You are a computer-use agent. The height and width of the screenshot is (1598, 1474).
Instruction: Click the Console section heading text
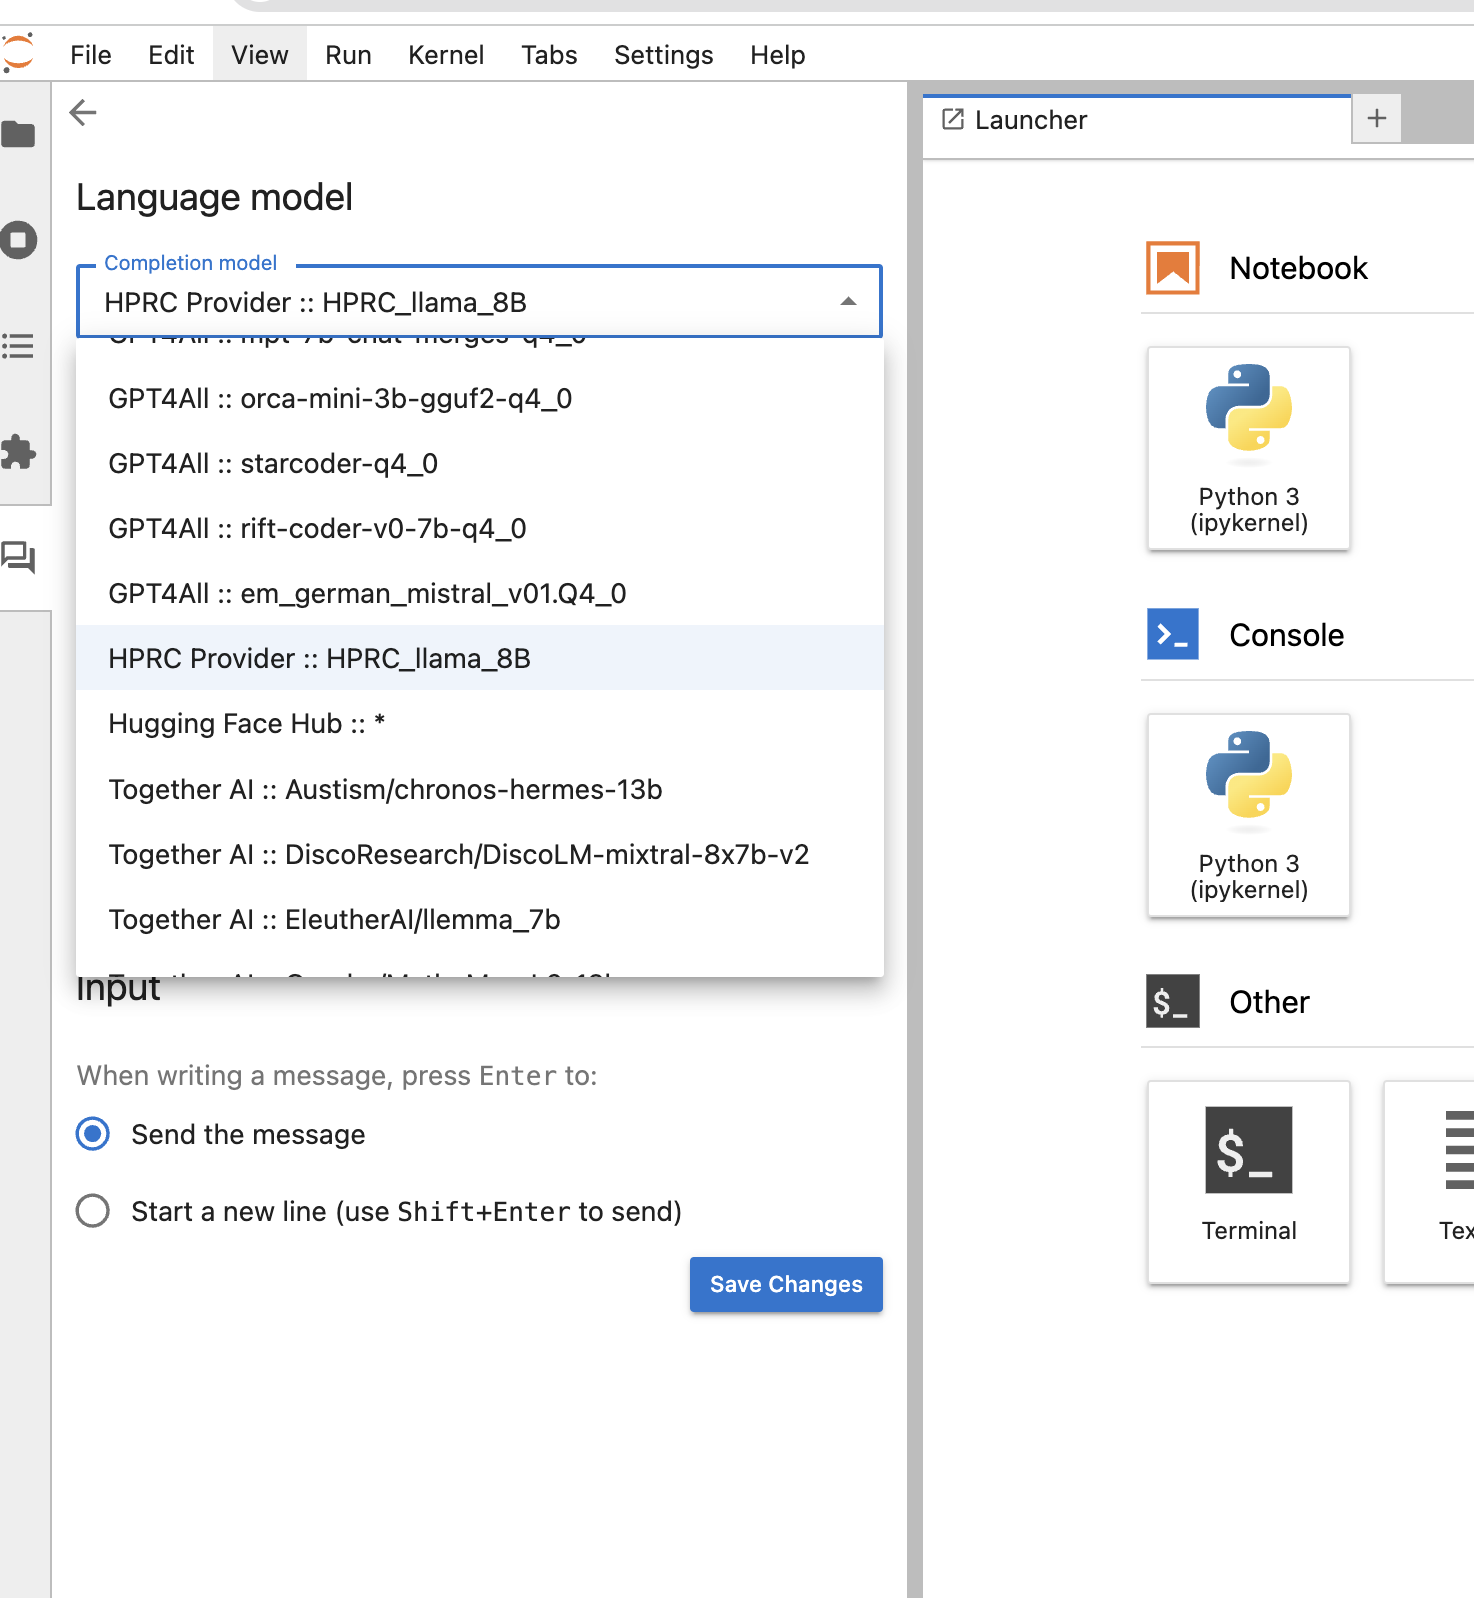(1286, 635)
